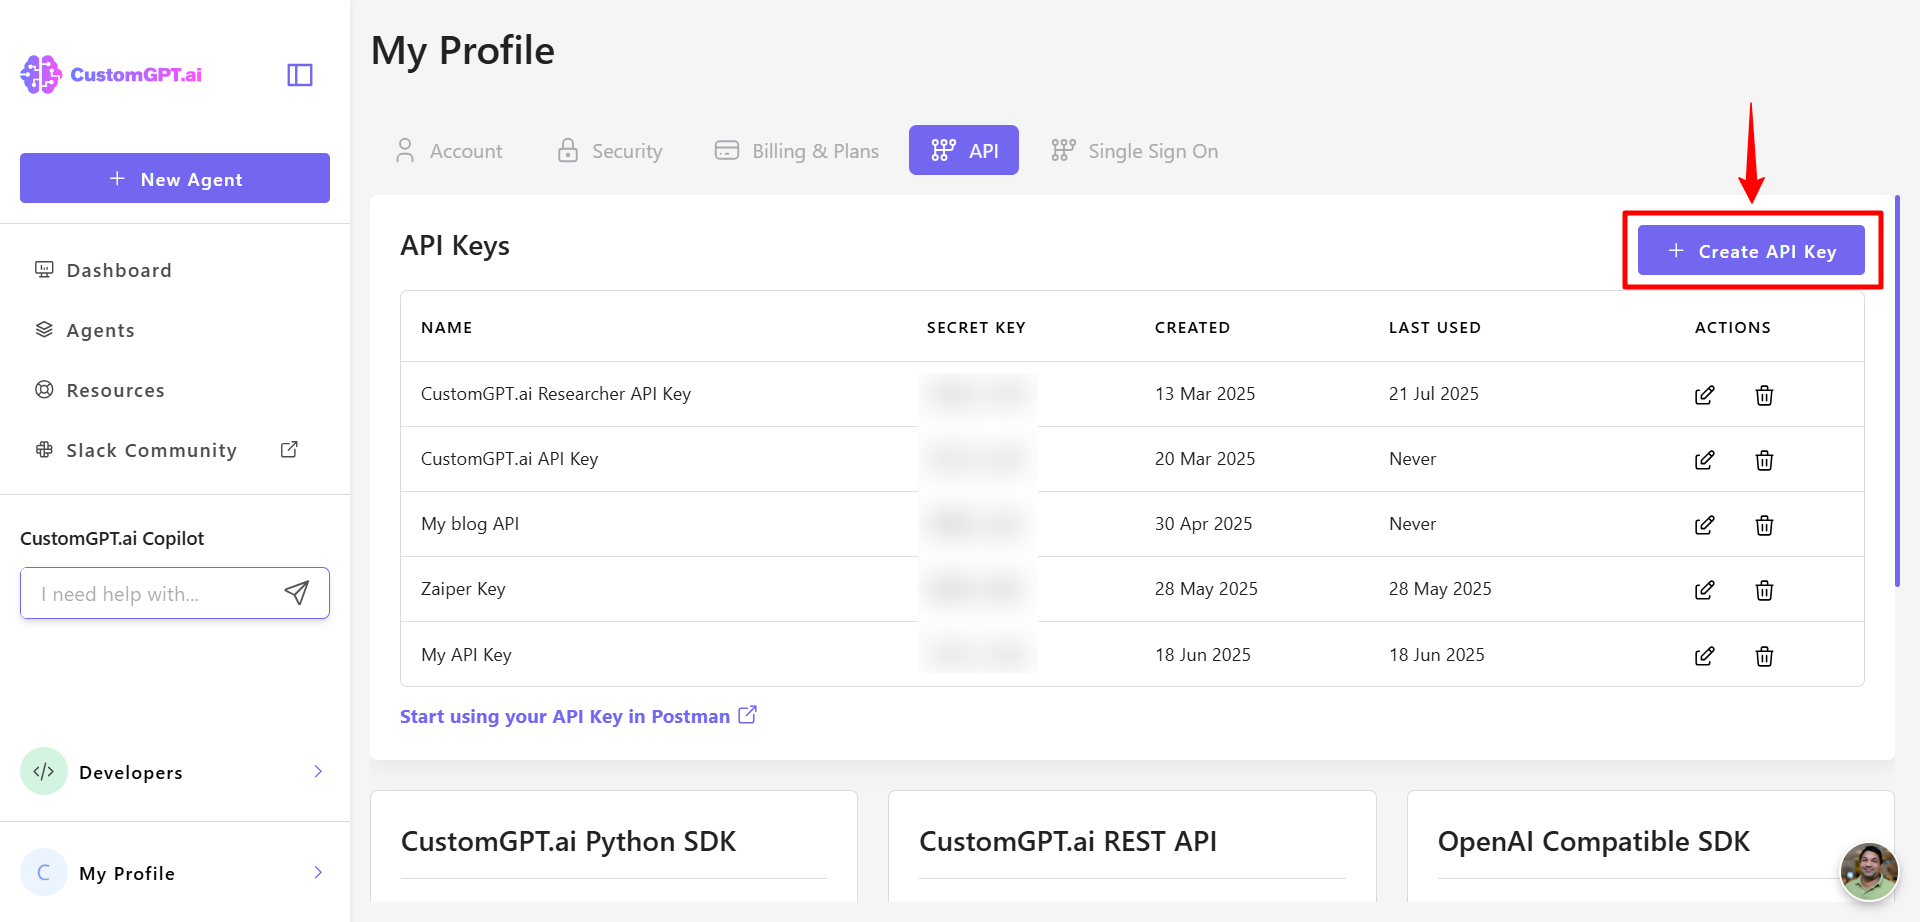
Task: Open the Single Sign On tab
Action: 1135,150
